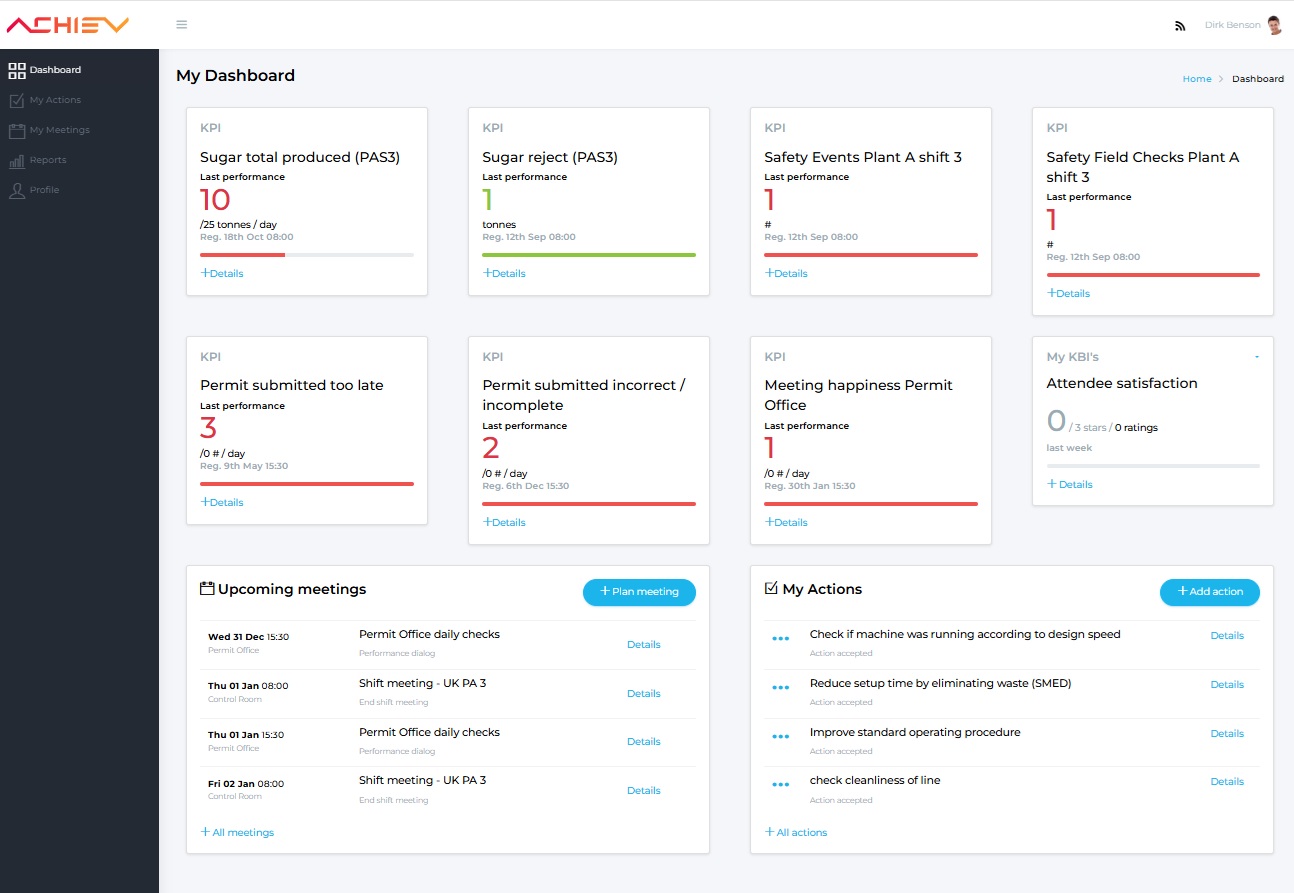This screenshot has width=1294, height=893.
Task: Collapse the My KBI's Attendee satisfaction card
Action: (1257, 357)
